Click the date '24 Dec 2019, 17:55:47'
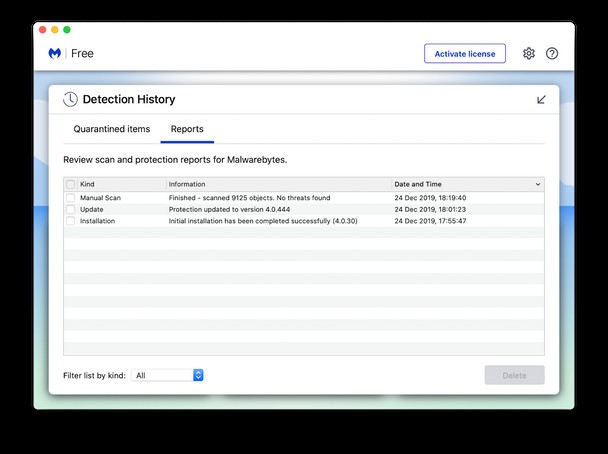Viewport: 608px width, 454px height. click(430, 221)
